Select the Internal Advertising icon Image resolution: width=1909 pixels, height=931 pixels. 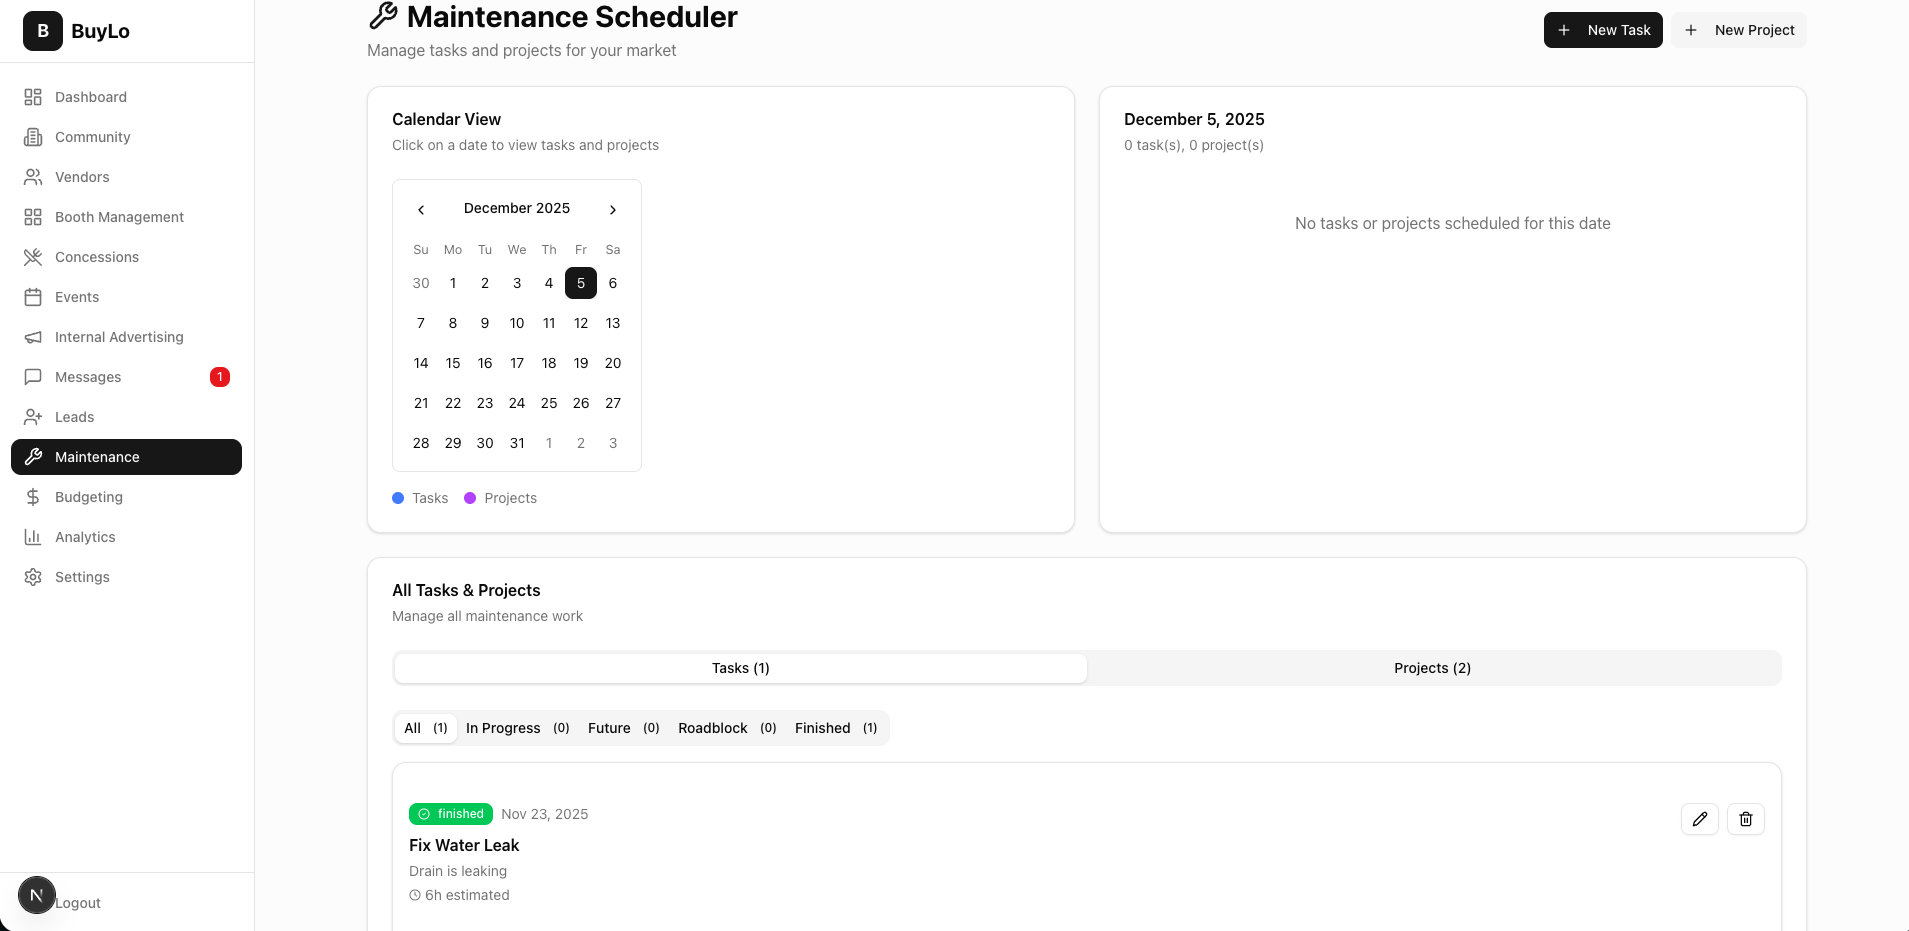(33, 337)
